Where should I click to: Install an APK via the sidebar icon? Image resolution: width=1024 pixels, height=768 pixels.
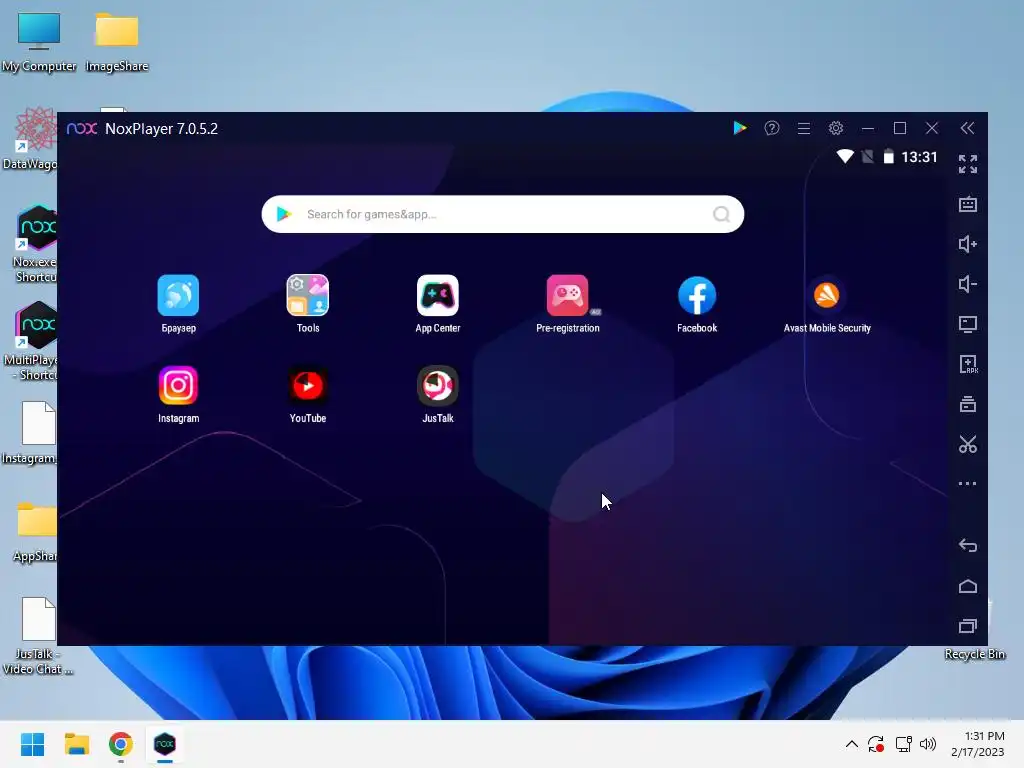pos(968,364)
